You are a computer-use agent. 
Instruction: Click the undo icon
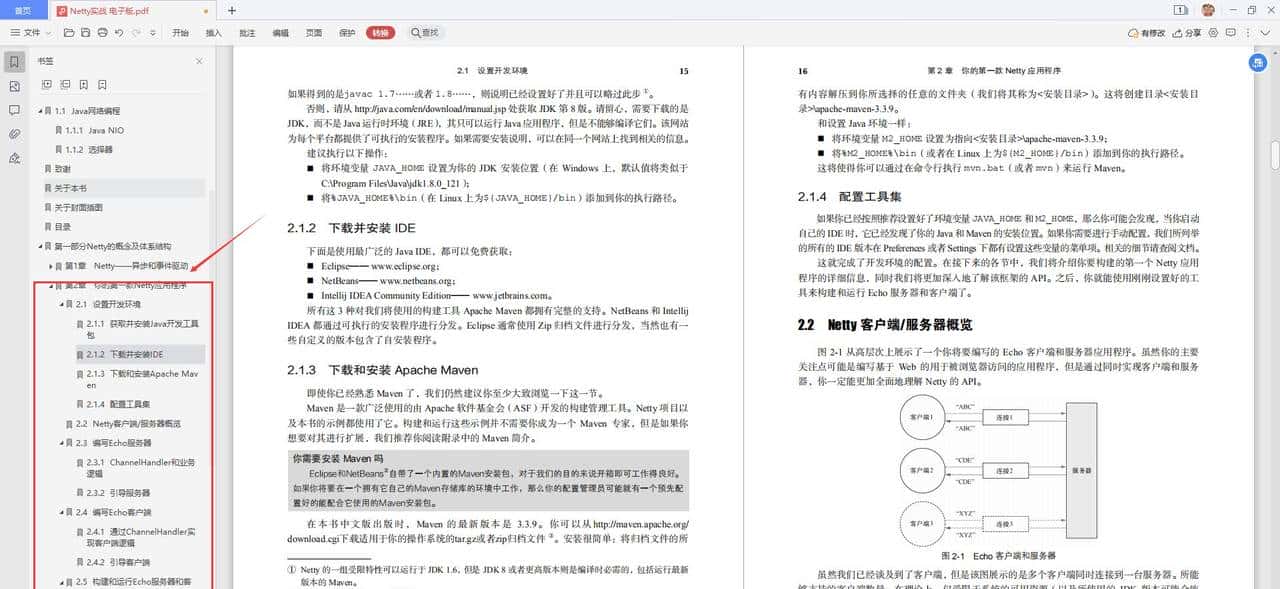coord(119,33)
